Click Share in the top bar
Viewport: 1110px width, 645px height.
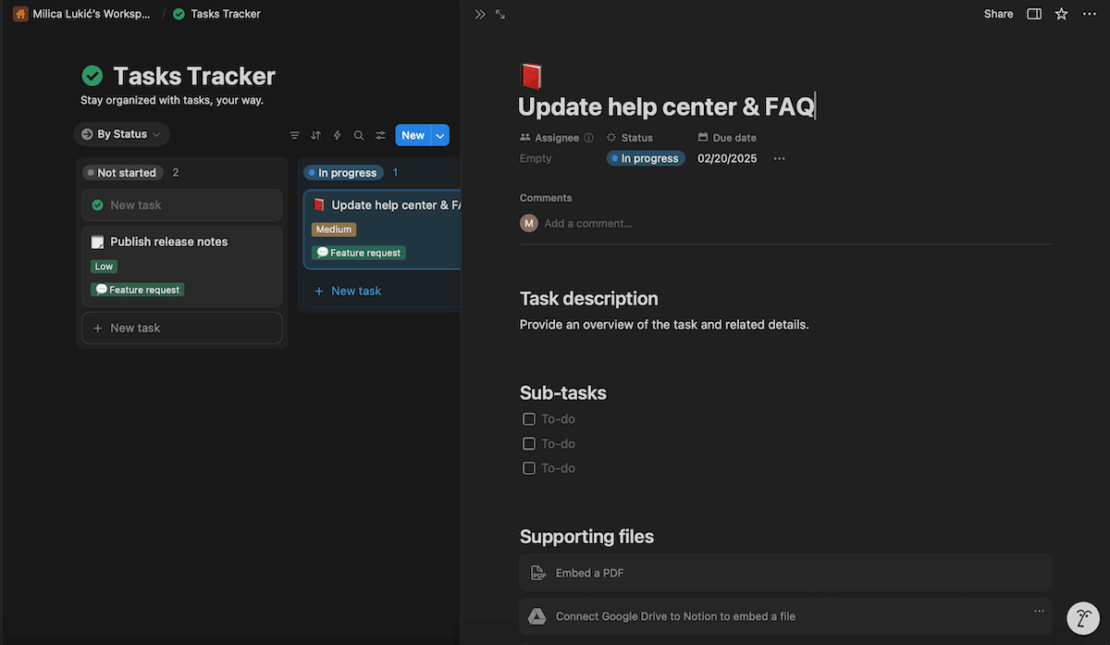tap(998, 13)
